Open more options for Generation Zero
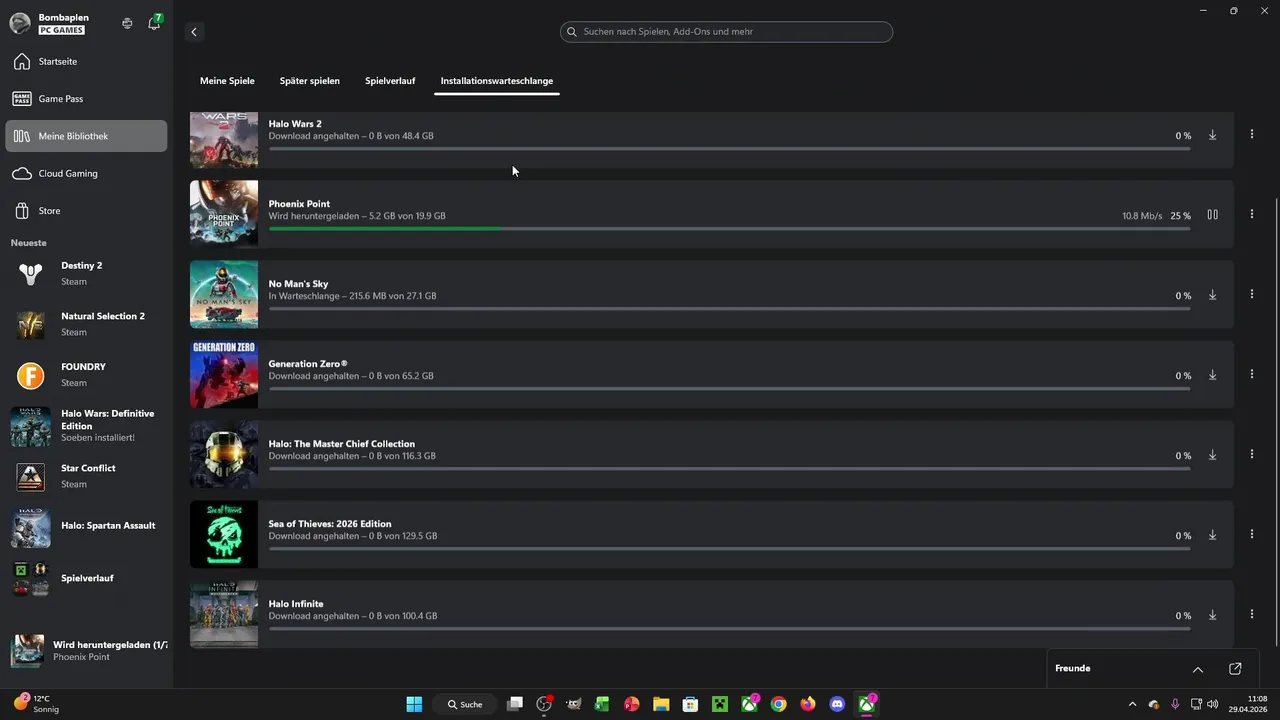This screenshot has width=1280, height=720. pos(1252,374)
